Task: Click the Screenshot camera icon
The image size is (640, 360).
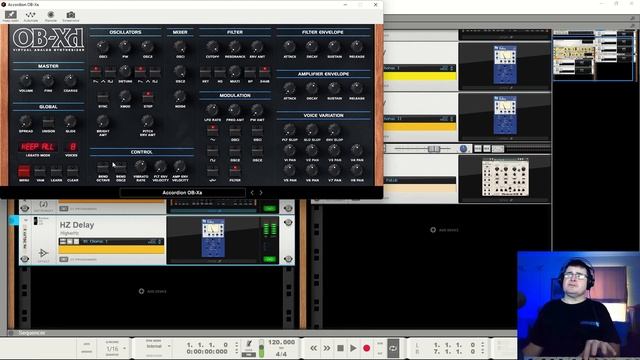Action: coord(71,16)
